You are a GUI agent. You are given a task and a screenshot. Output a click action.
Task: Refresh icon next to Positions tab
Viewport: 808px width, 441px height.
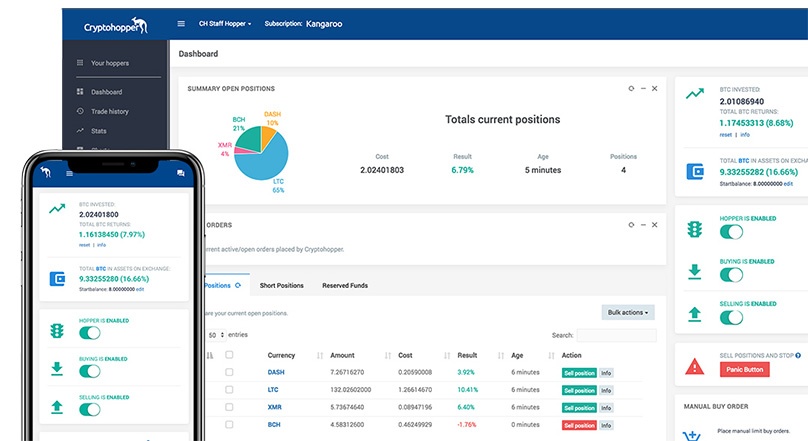point(238,285)
